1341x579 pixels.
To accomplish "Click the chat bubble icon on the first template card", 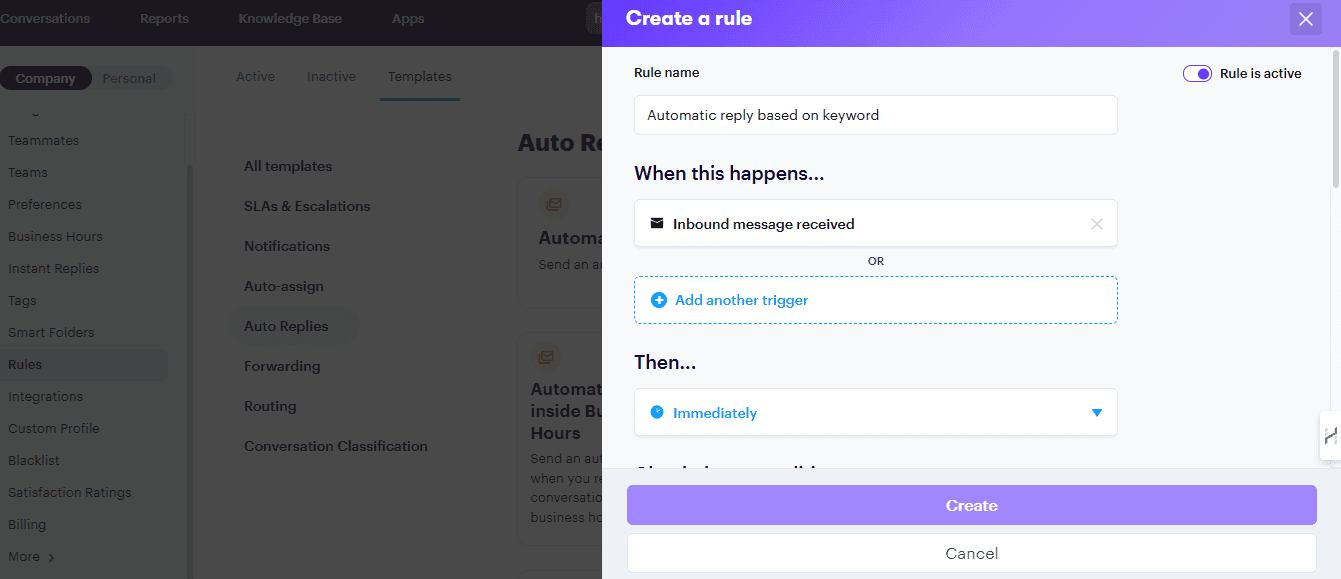I will (x=554, y=203).
